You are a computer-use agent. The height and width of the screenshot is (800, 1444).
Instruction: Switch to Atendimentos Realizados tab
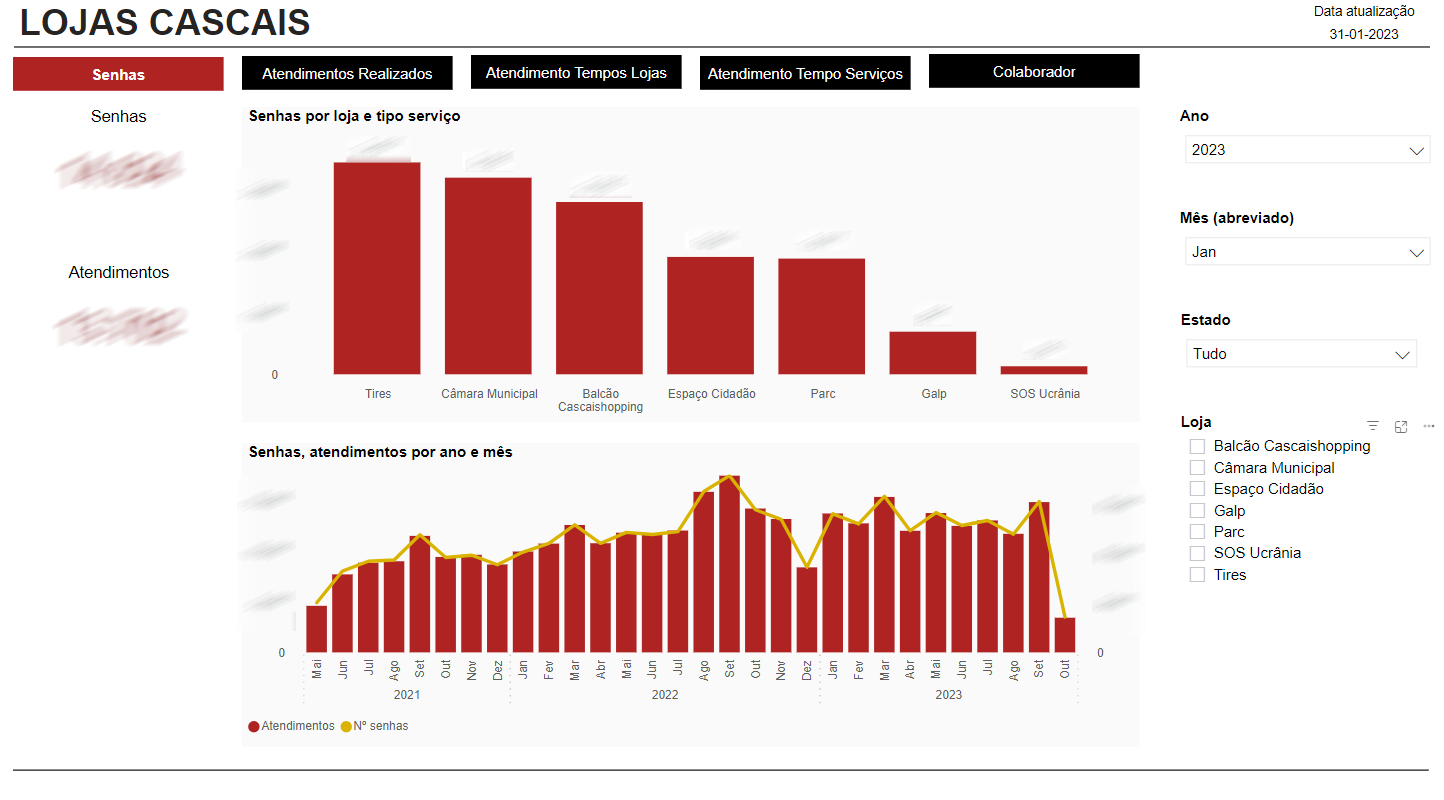347,73
